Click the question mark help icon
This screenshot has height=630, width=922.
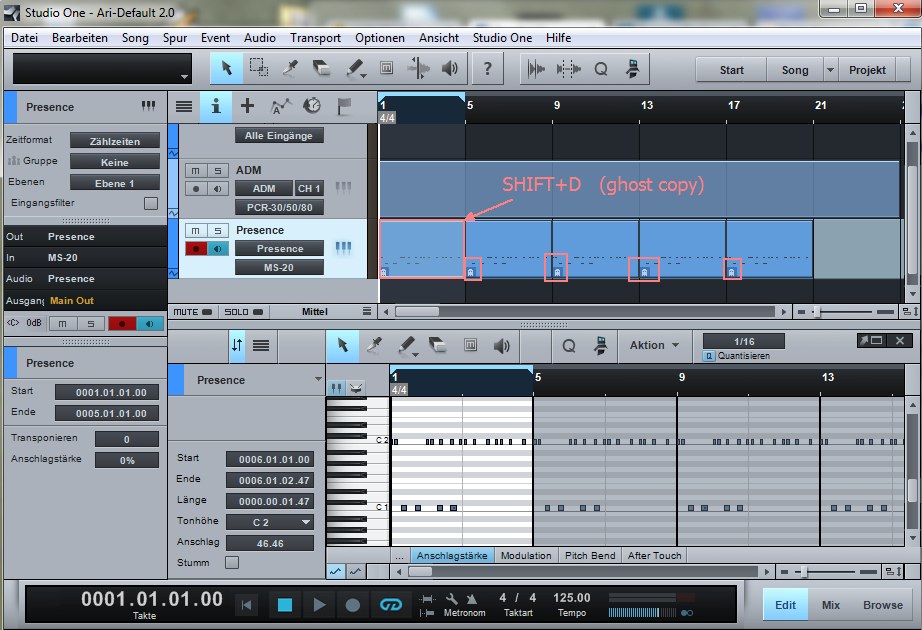(x=487, y=69)
